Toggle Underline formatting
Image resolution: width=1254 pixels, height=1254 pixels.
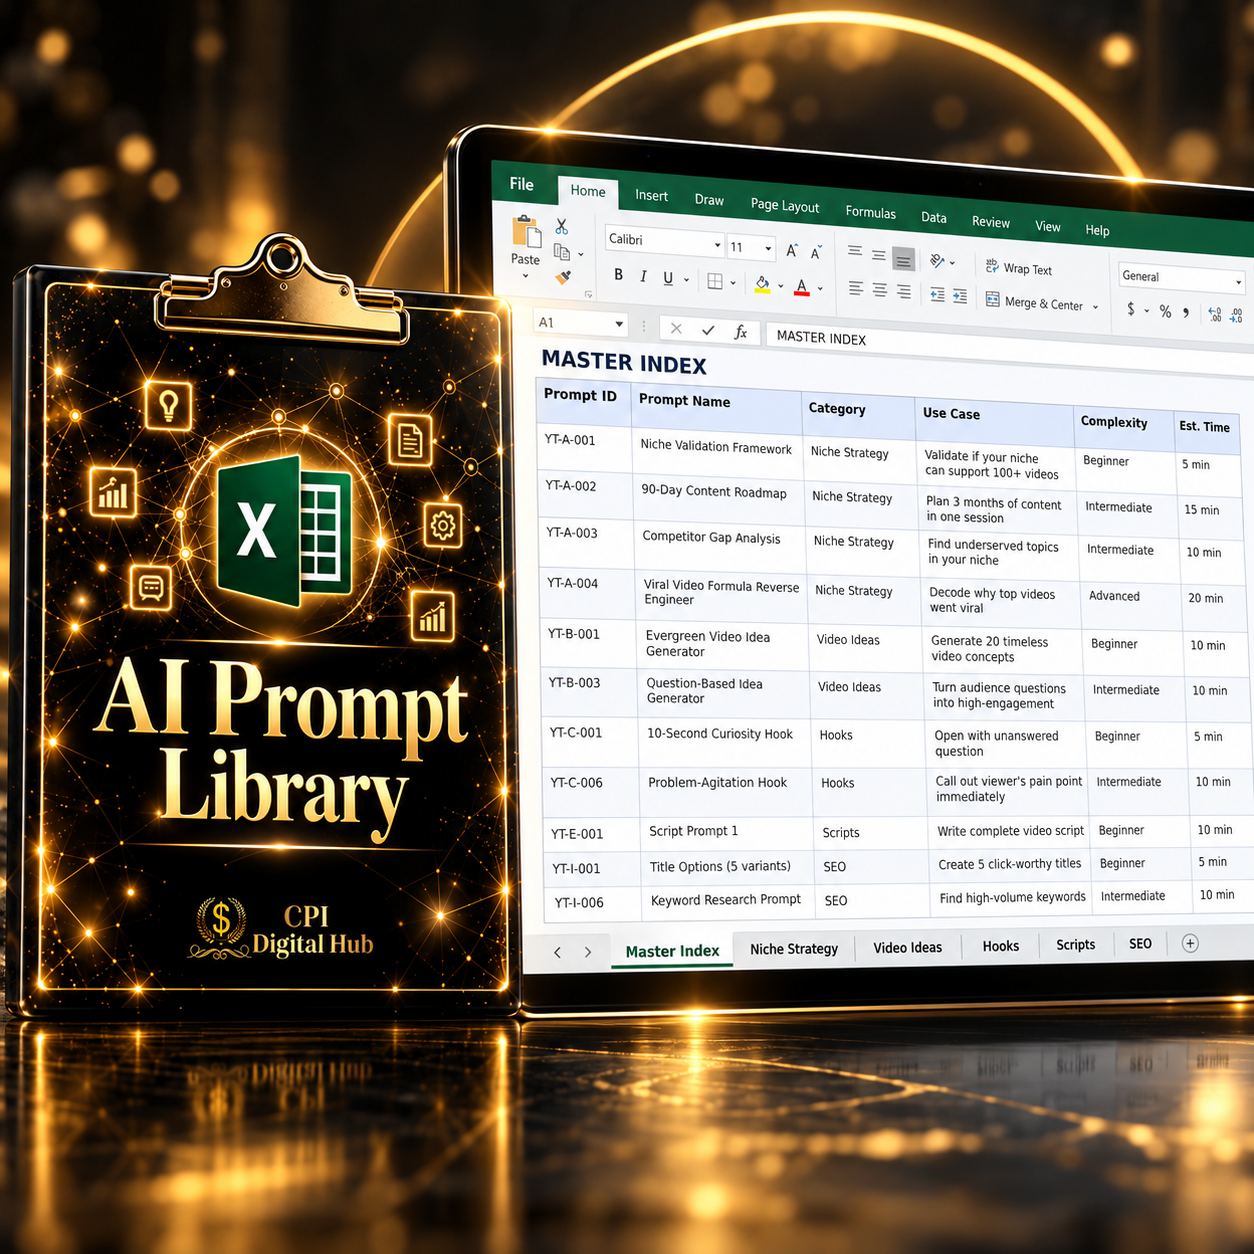[x=668, y=278]
